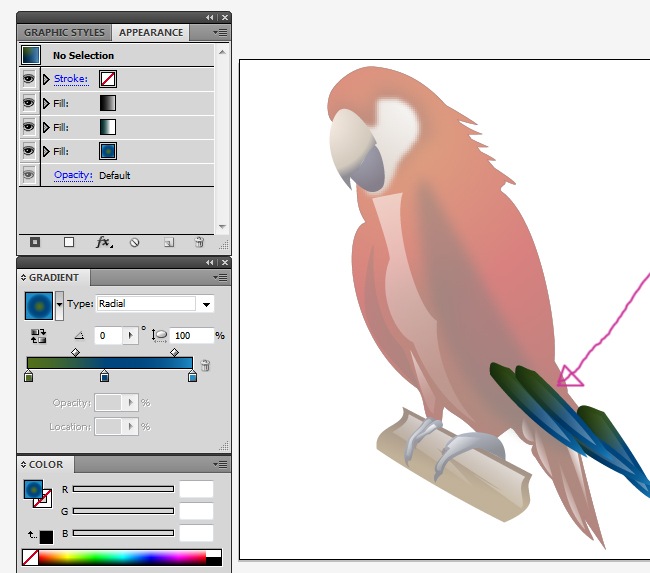This screenshot has height=573, width=650.
Task: Toggle visibility of the radial blue Fill
Action: pos(29,151)
